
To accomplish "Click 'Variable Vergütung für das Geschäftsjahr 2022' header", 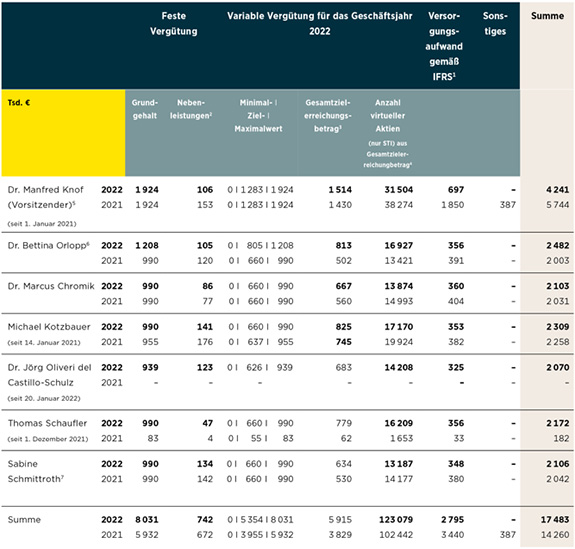I will point(319,23).
